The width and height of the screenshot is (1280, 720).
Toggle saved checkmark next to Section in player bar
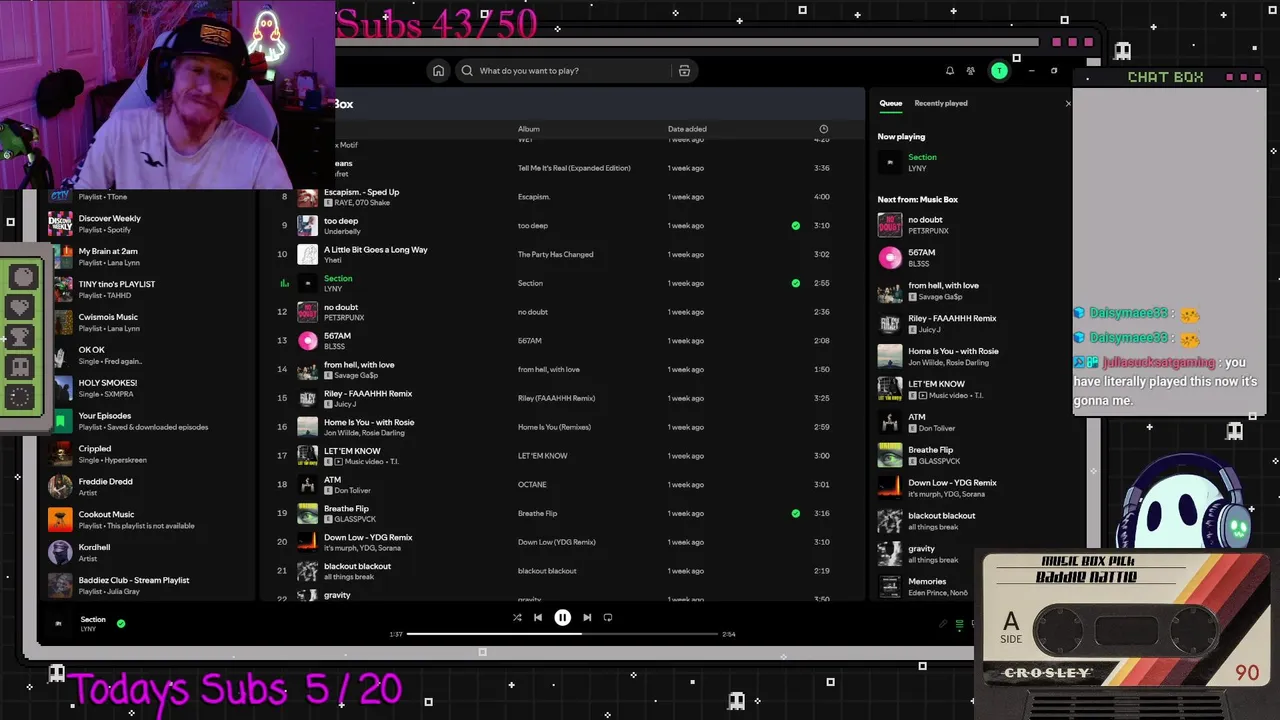121,623
